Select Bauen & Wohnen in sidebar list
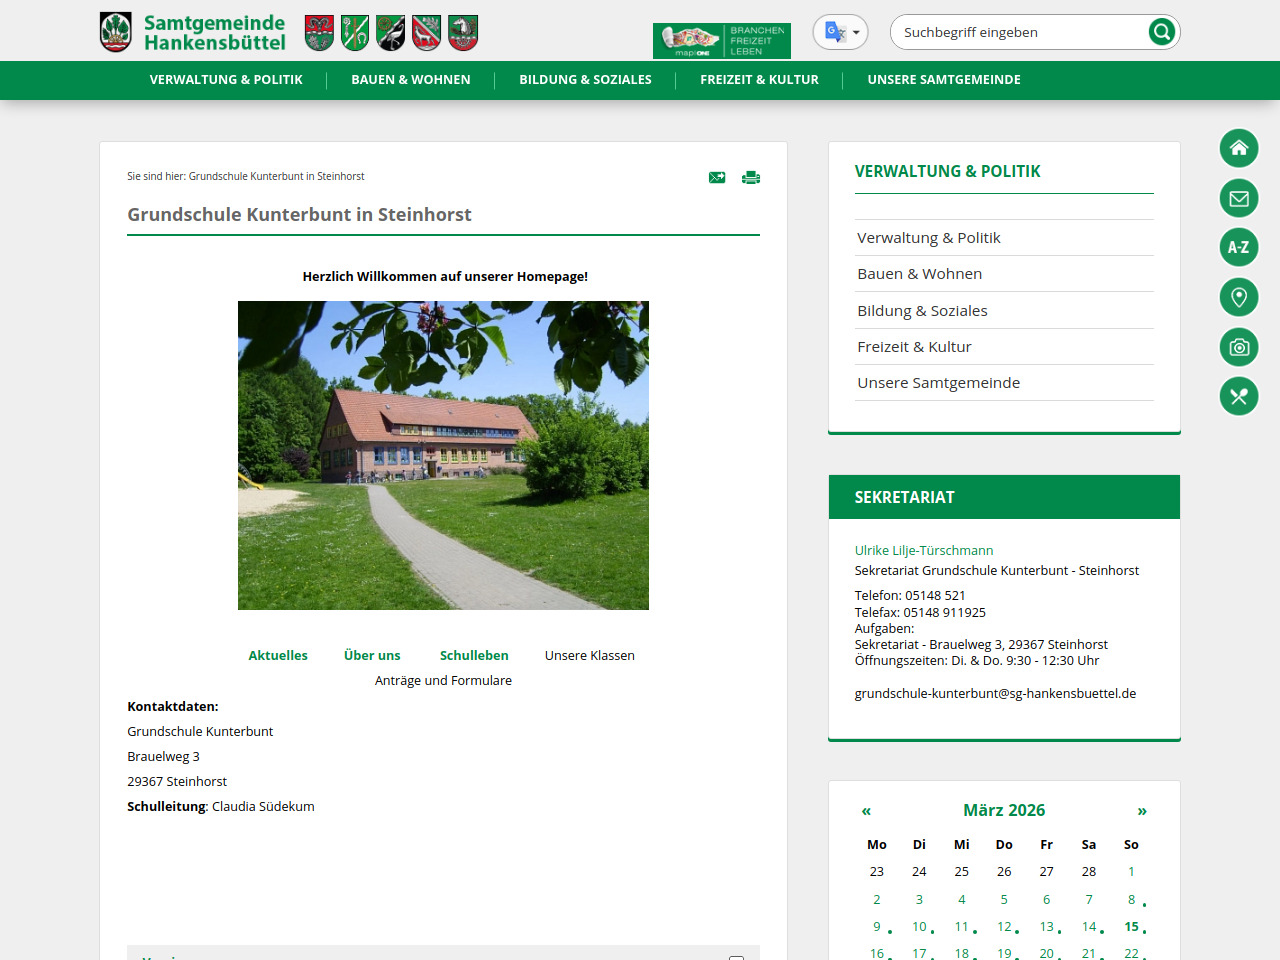The width and height of the screenshot is (1280, 960). (919, 274)
